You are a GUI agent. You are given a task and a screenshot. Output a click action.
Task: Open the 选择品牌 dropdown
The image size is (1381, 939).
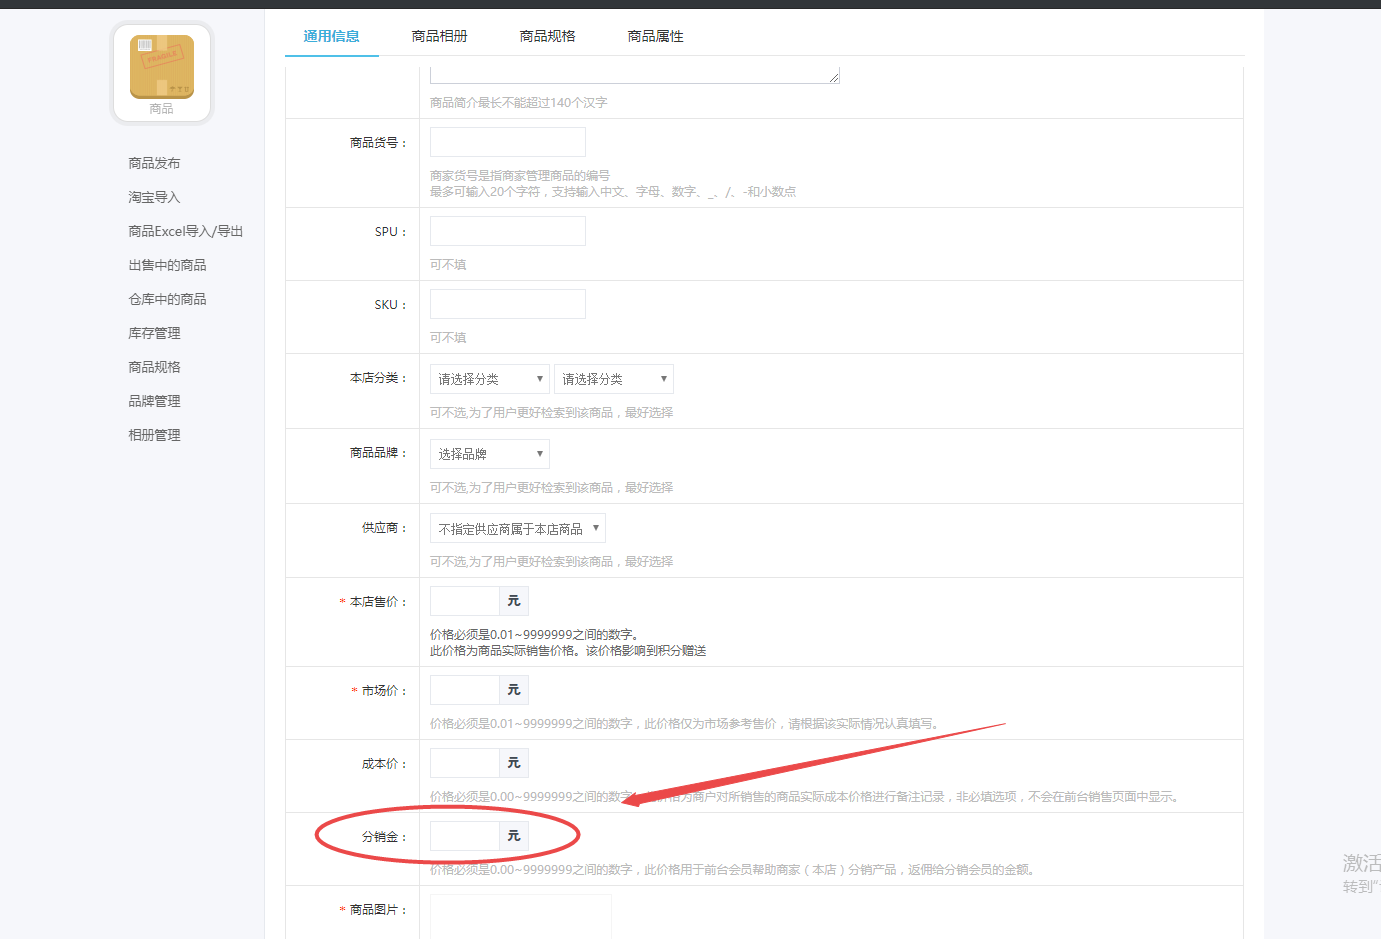(x=489, y=453)
